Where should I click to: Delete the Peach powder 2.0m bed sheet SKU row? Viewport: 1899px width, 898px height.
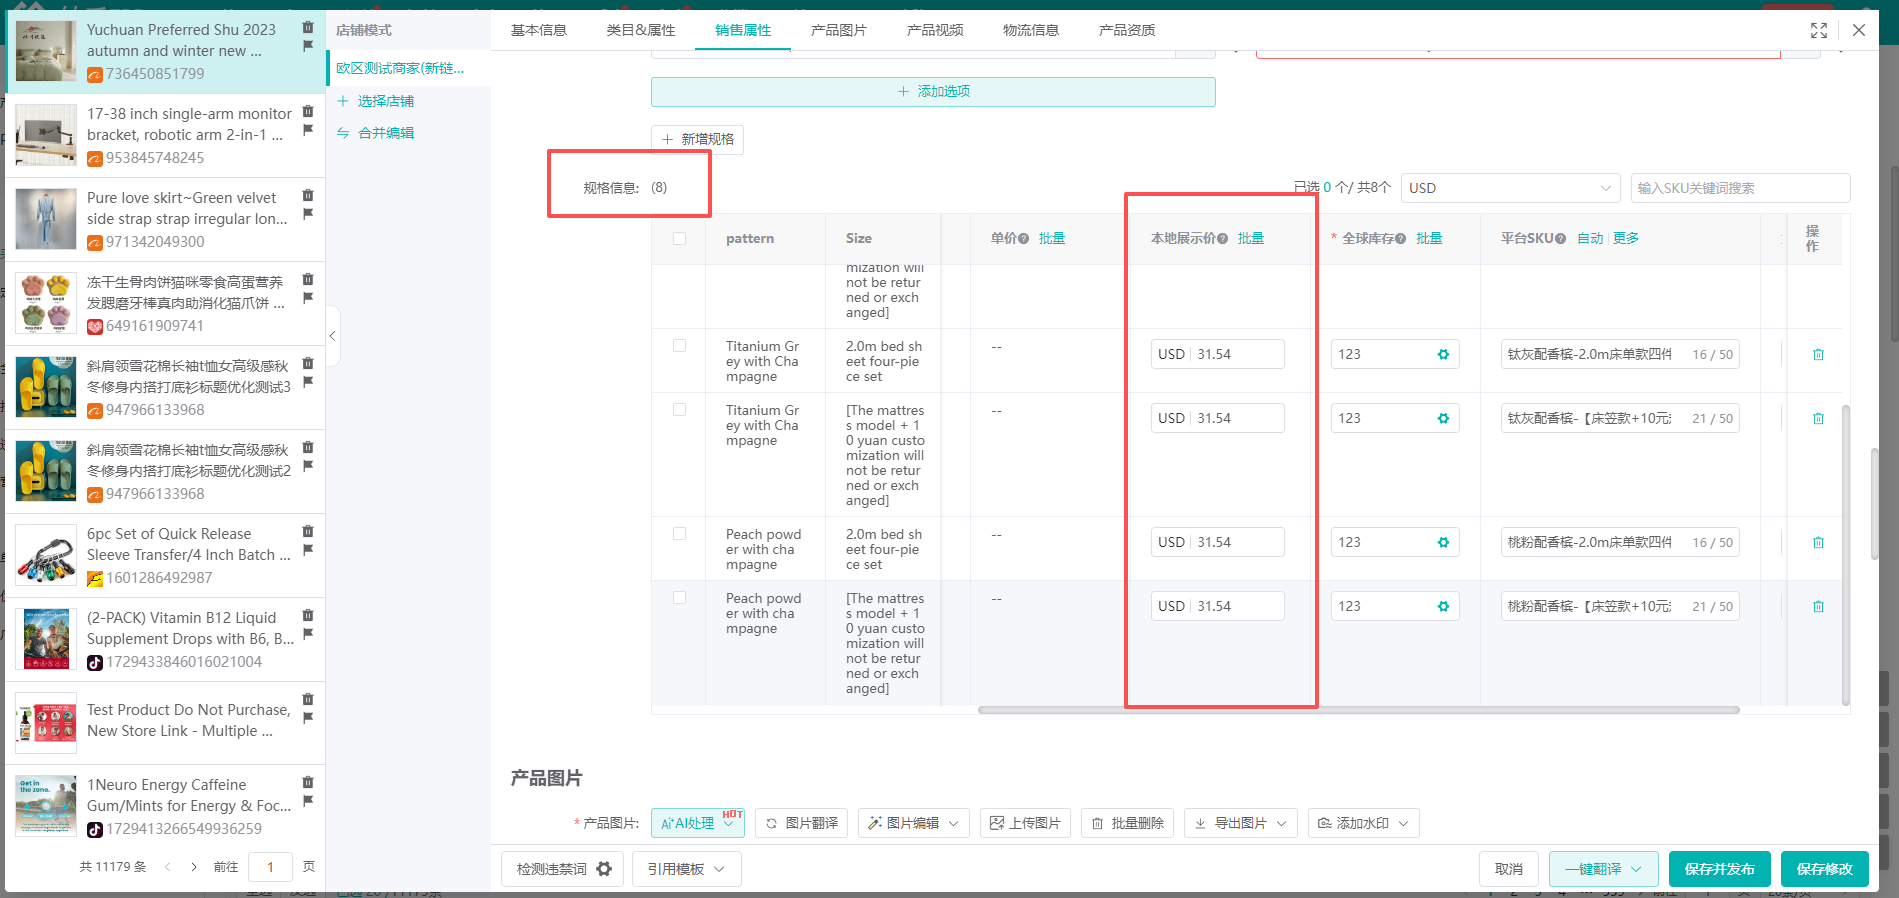click(x=1818, y=542)
